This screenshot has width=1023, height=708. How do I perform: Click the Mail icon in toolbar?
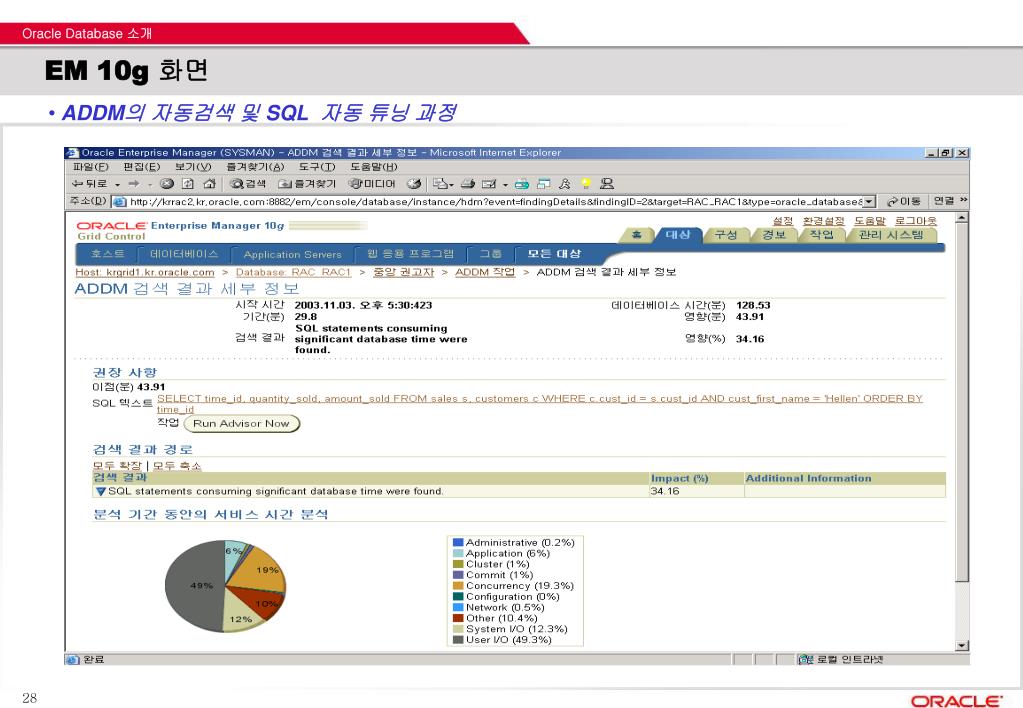click(440, 184)
